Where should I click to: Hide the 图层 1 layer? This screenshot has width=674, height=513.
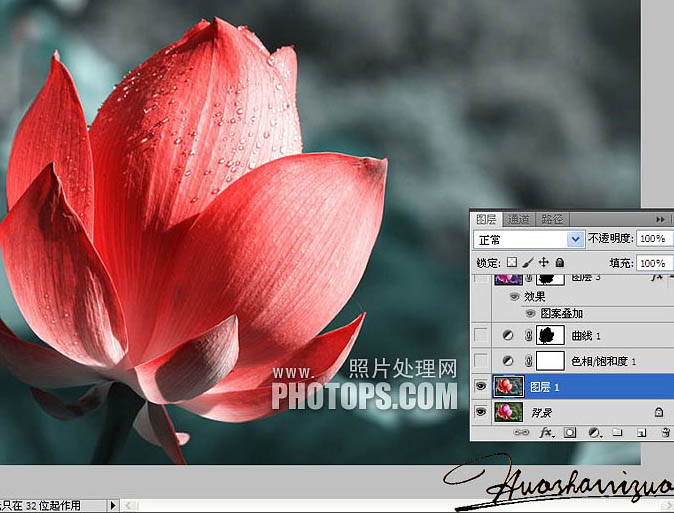pyautogui.click(x=483, y=386)
